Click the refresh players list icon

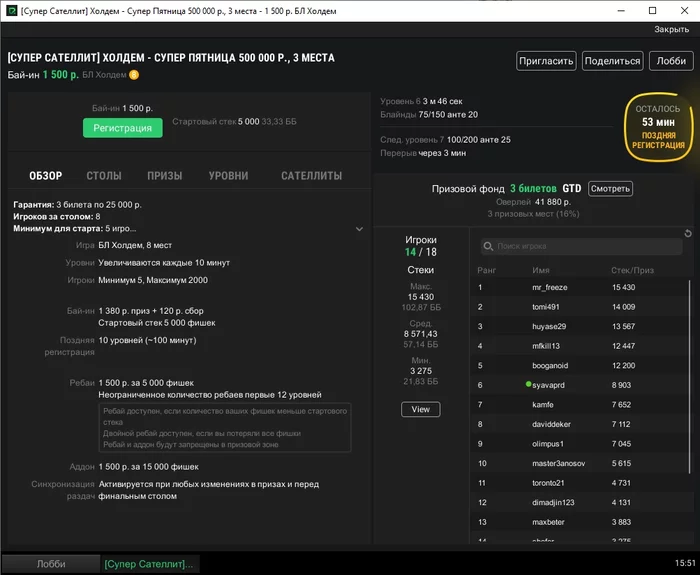(688, 233)
